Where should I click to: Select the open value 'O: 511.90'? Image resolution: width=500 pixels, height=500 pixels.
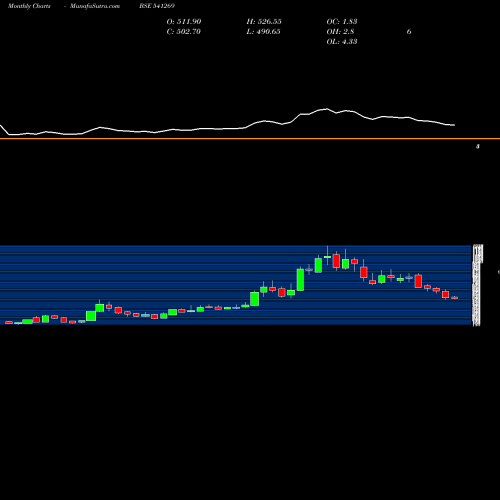pyautogui.click(x=184, y=22)
